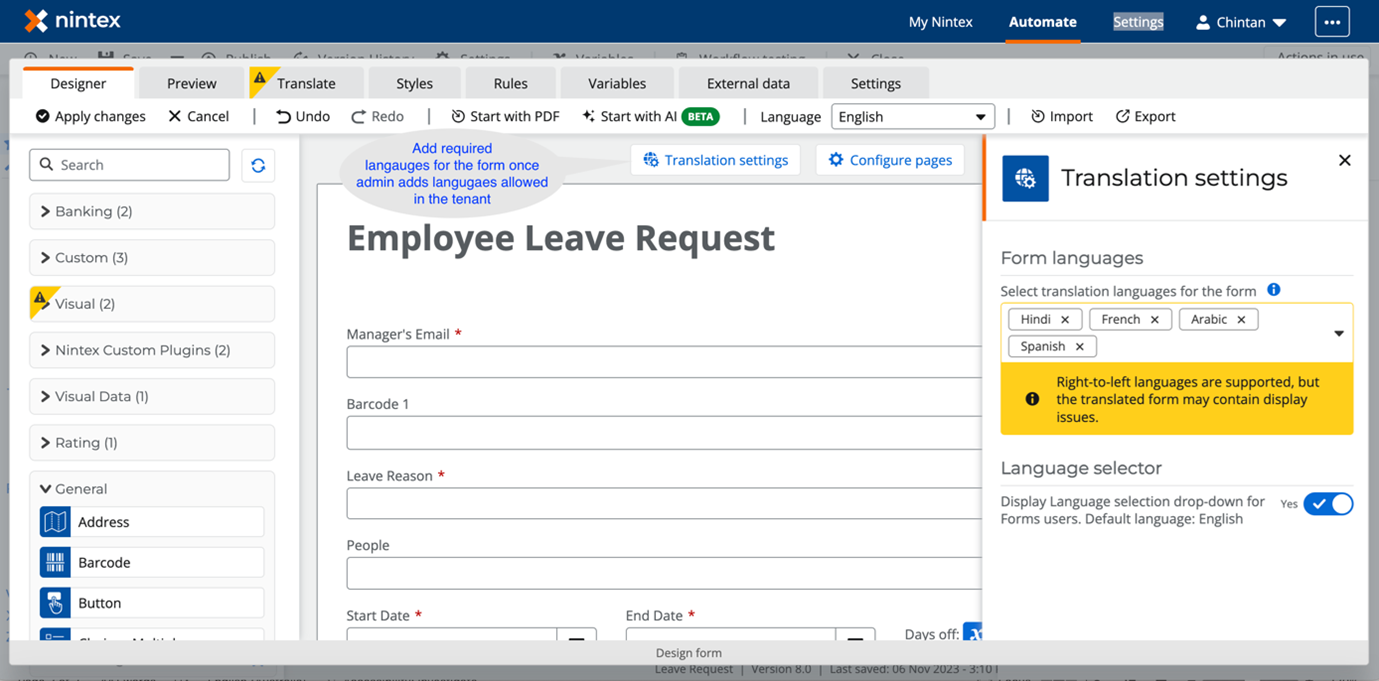Remove French language tag
This screenshot has width=1379, height=681.
point(1155,320)
